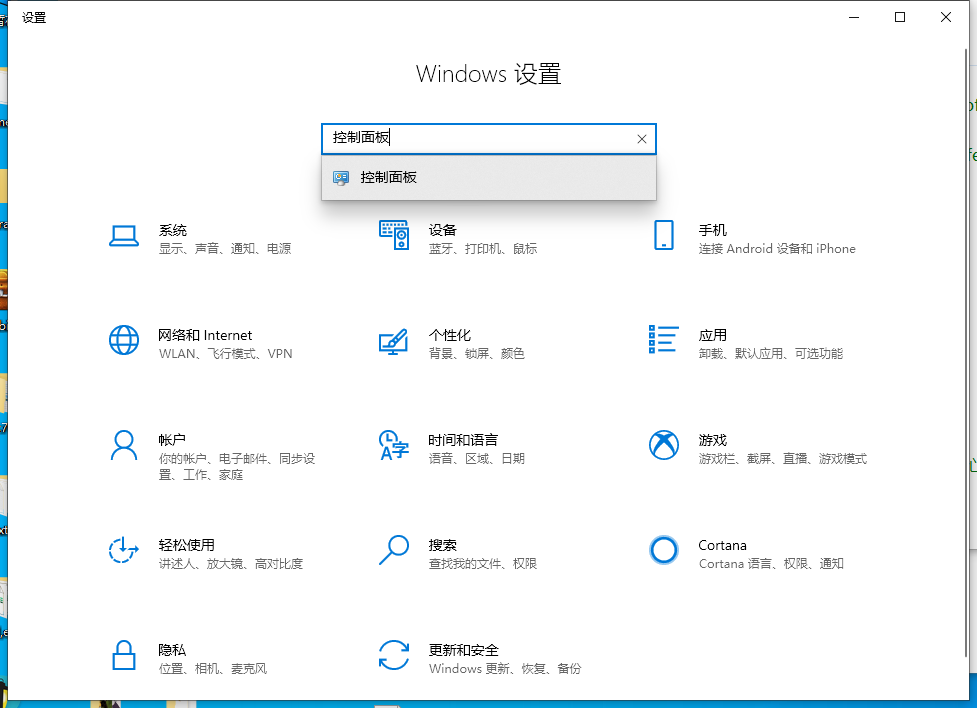Open Time and Language (时间和语言) icon

tap(394, 445)
